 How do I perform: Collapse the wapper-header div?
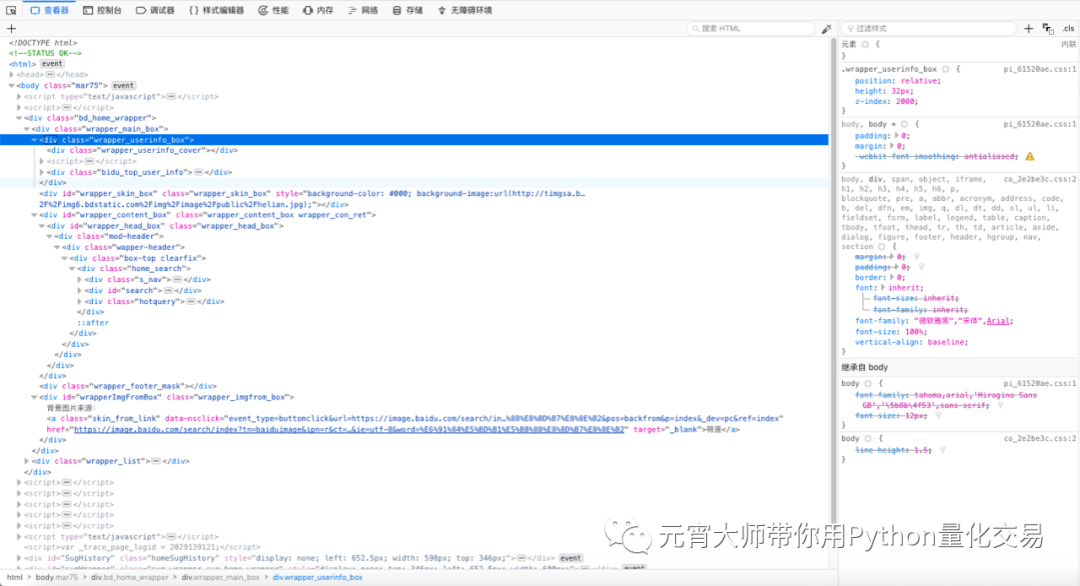point(57,247)
